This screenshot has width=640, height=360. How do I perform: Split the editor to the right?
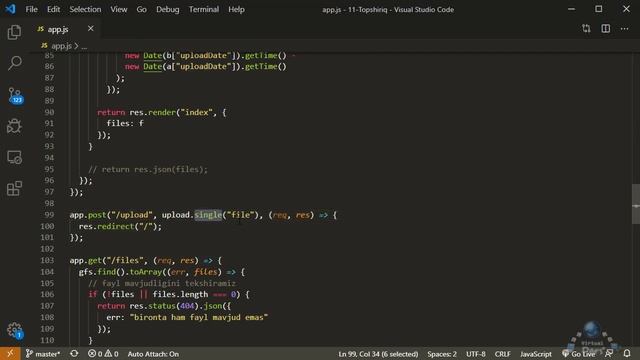606,29
